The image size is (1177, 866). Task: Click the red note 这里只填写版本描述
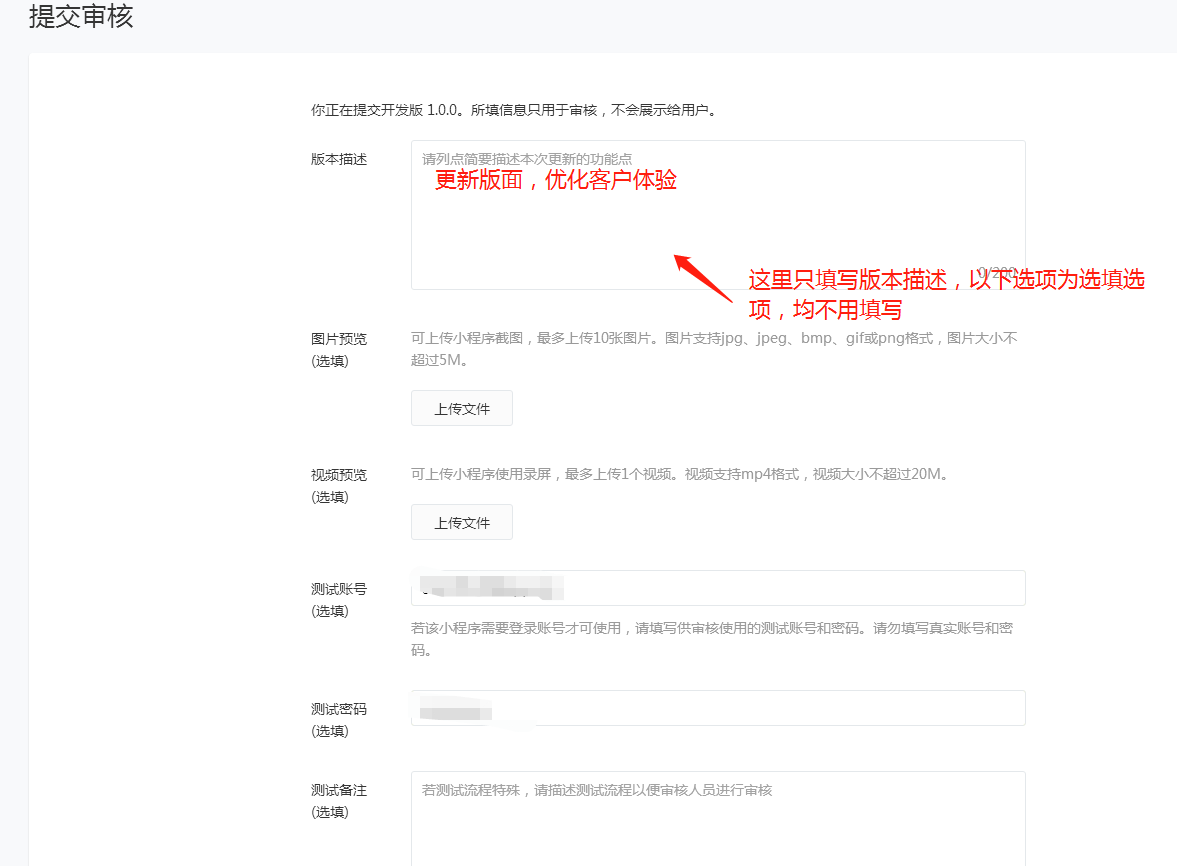[x=946, y=294]
